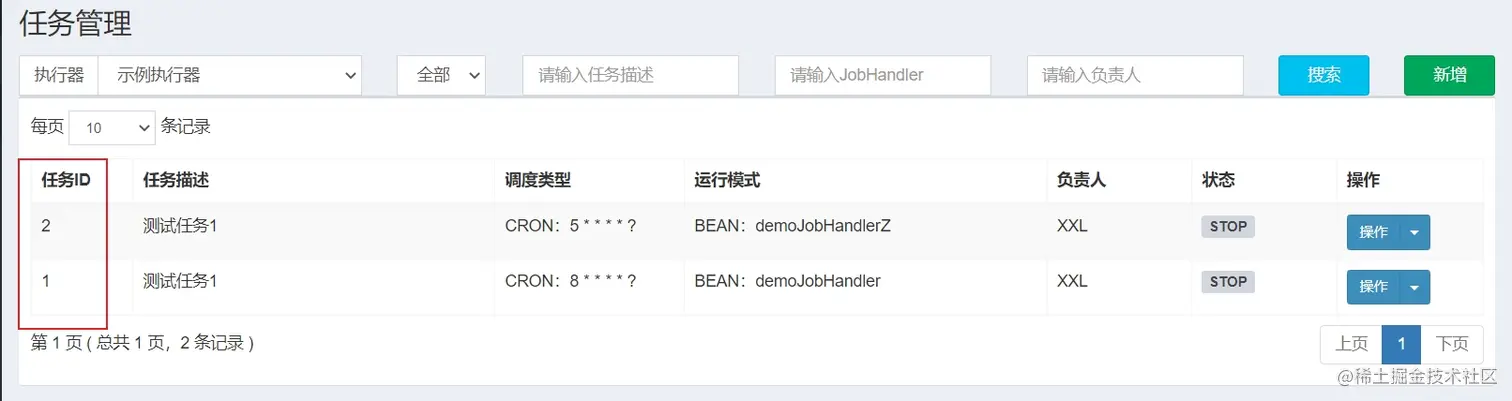1512x401 pixels.
Task: Focus the 请输入JobHandler input field
Action: click(882, 75)
